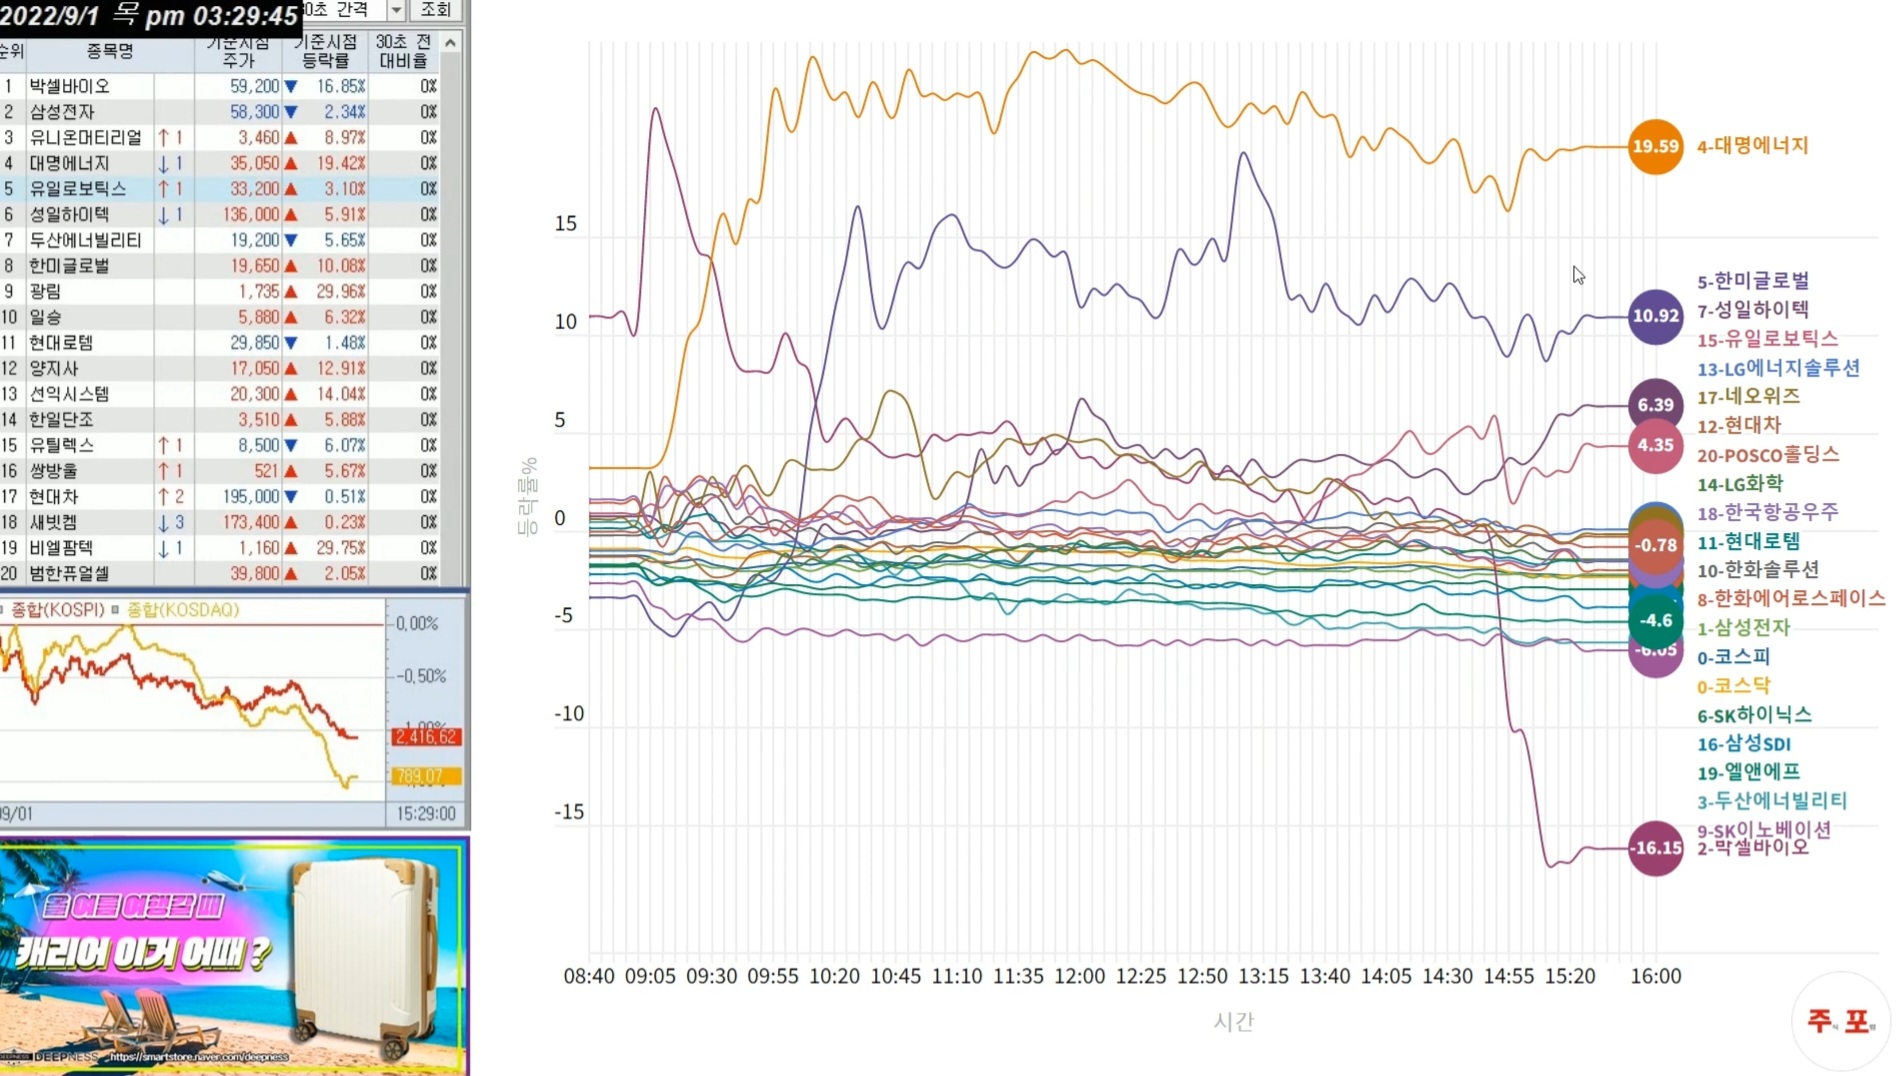This screenshot has height=1076, width=1897.
Task: Click the 6.39 dark purple bubble
Action: (x=1655, y=405)
